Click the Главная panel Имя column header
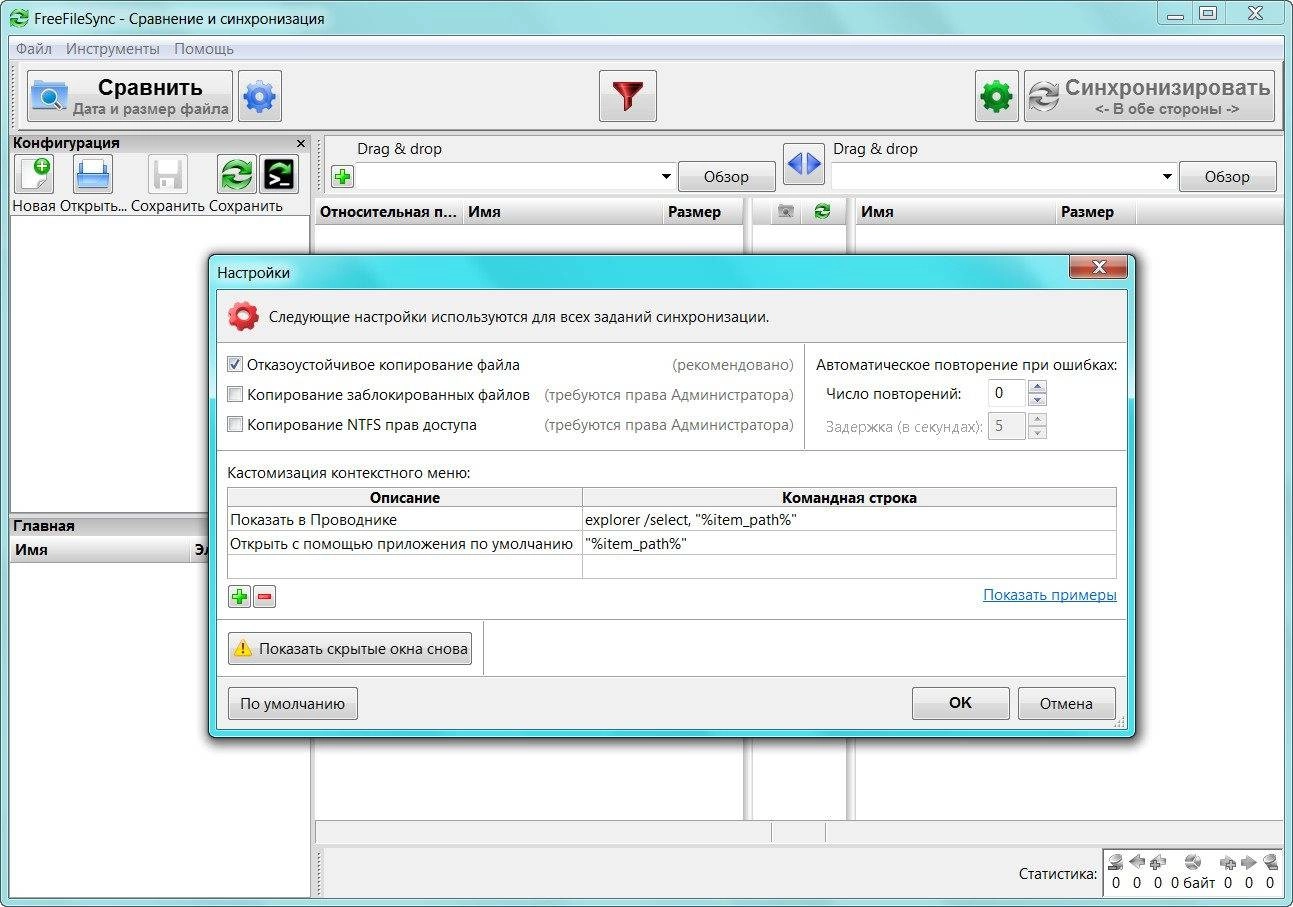1293x907 pixels. point(100,549)
